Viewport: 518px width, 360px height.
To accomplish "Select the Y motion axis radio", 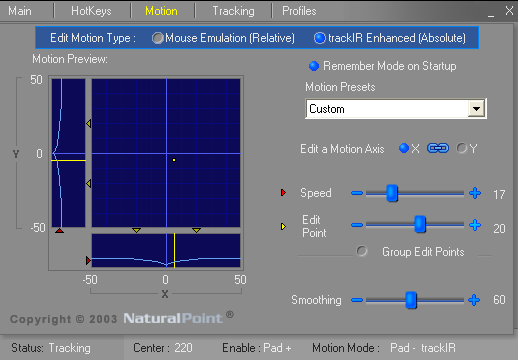I will (x=462, y=148).
